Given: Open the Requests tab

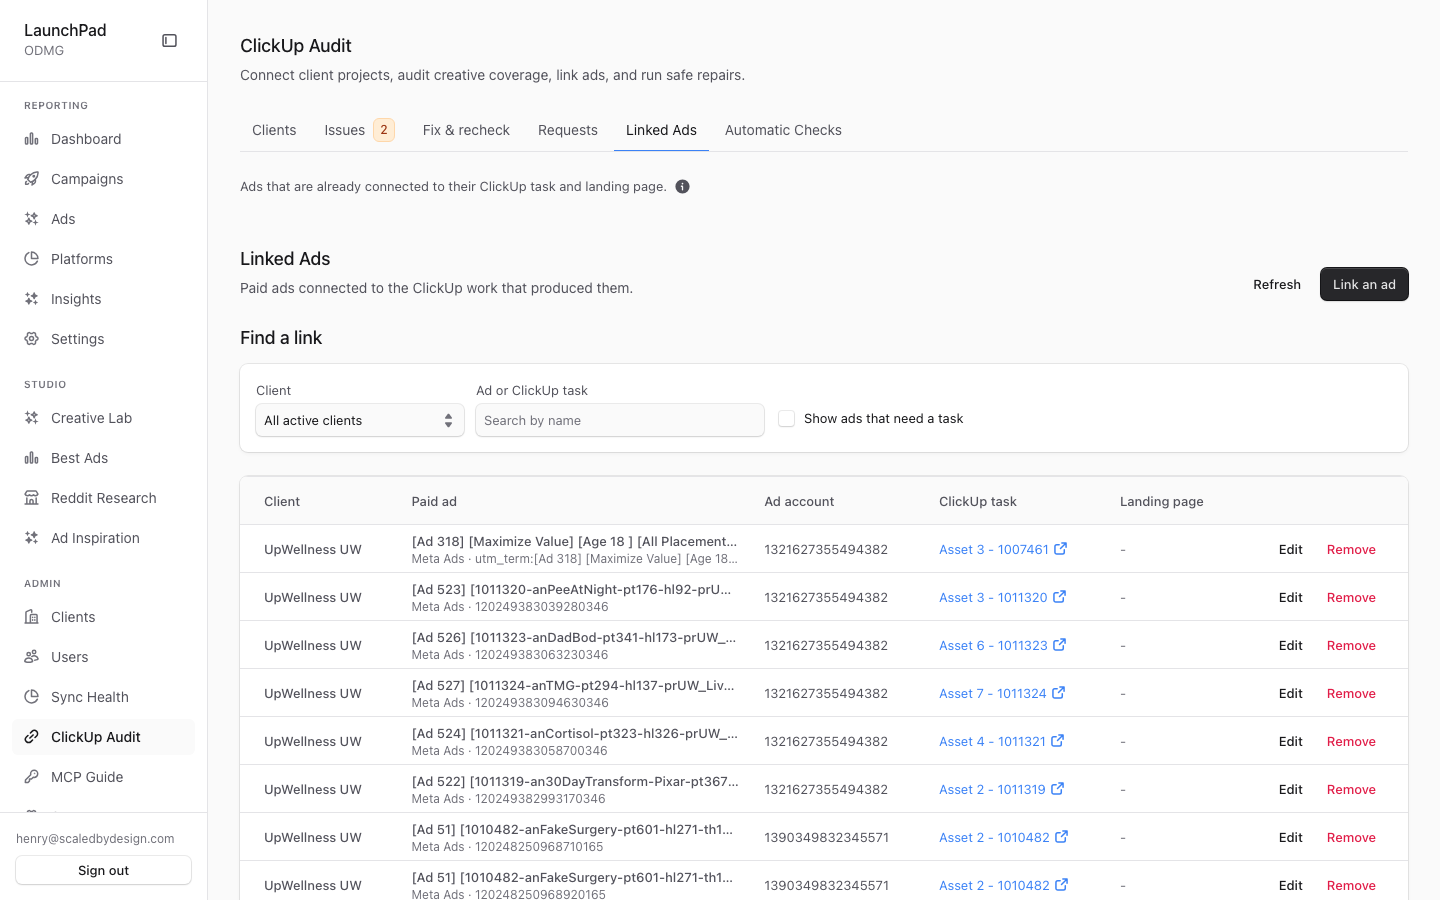Looking at the screenshot, I should click(568, 130).
